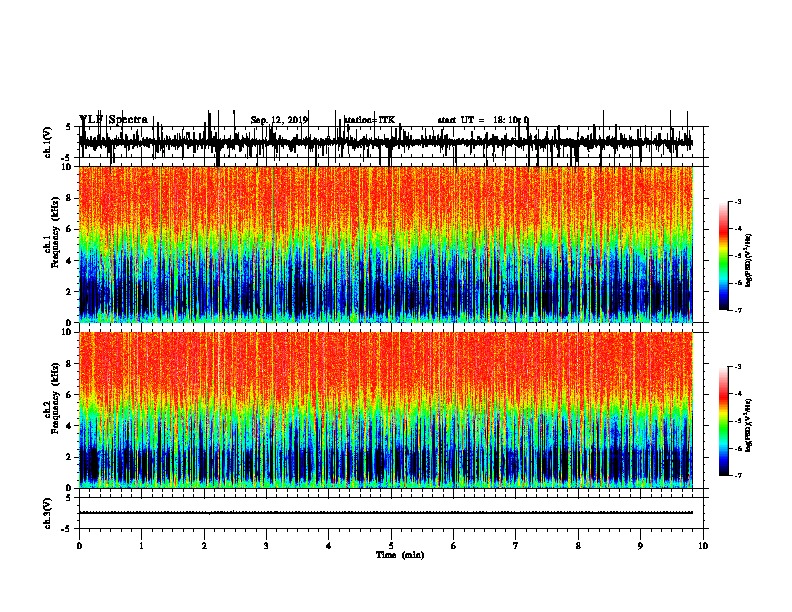Click the "4" kHz tick of ch.1 spectrogram

(69, 261)
